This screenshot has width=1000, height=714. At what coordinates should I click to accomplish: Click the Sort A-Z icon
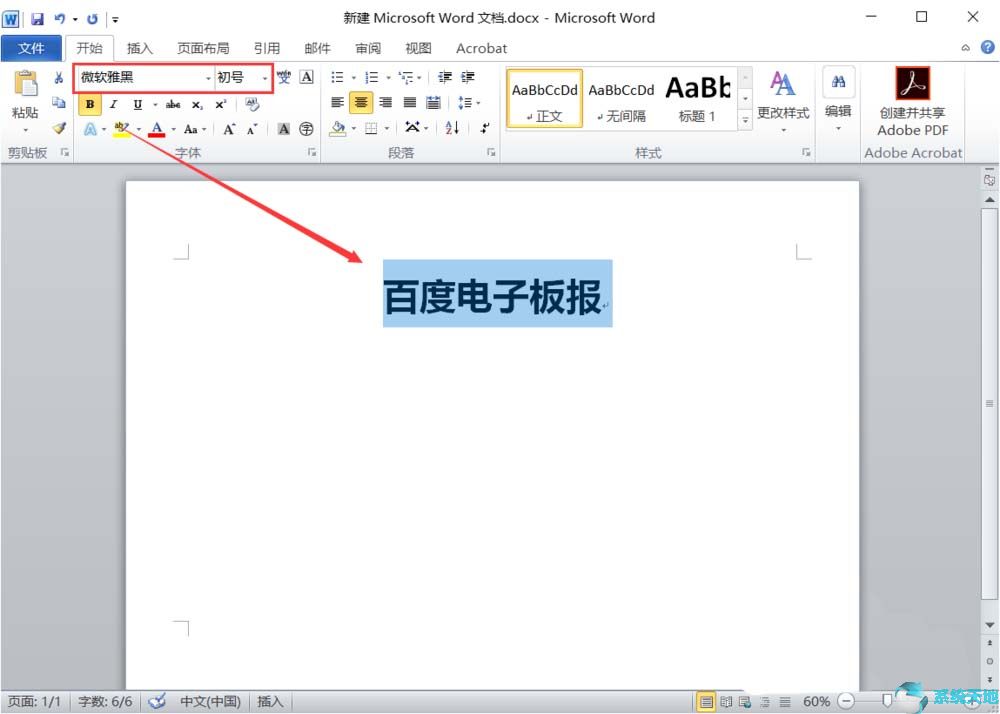point(452,129)
